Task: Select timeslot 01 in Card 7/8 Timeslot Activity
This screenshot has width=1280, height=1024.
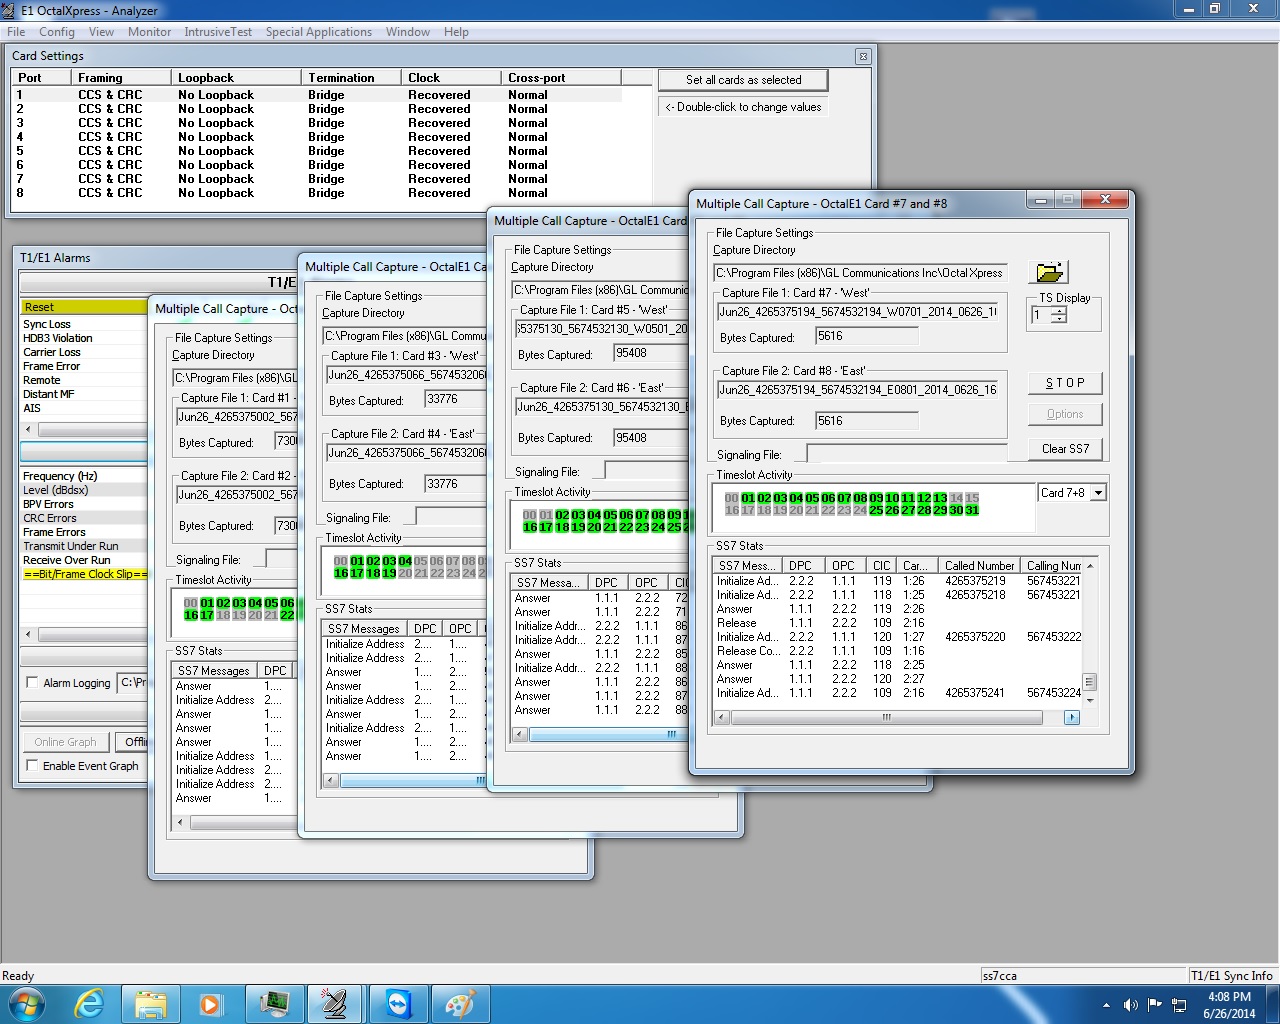Action: [748, 498]
